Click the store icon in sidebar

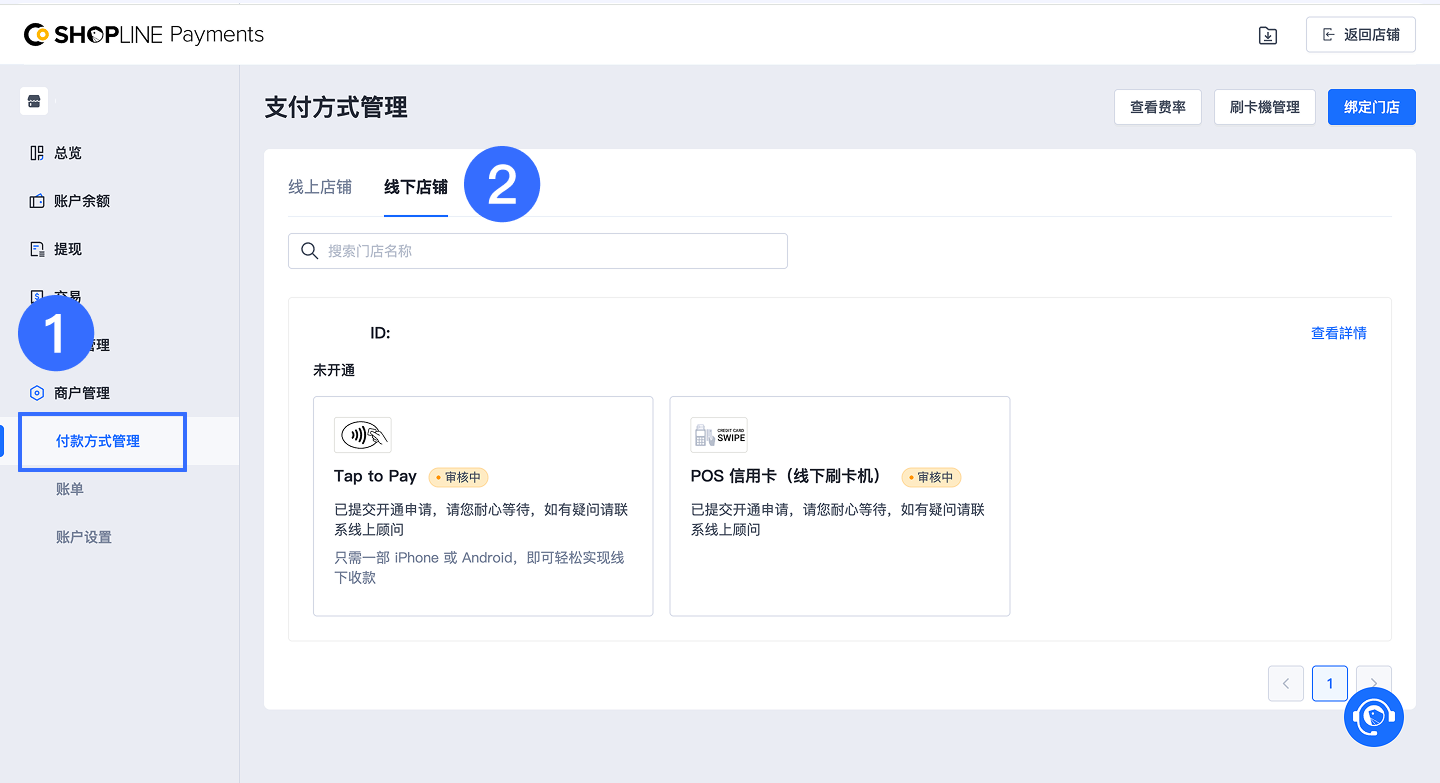pyautogui.click(x=34, y=101)
